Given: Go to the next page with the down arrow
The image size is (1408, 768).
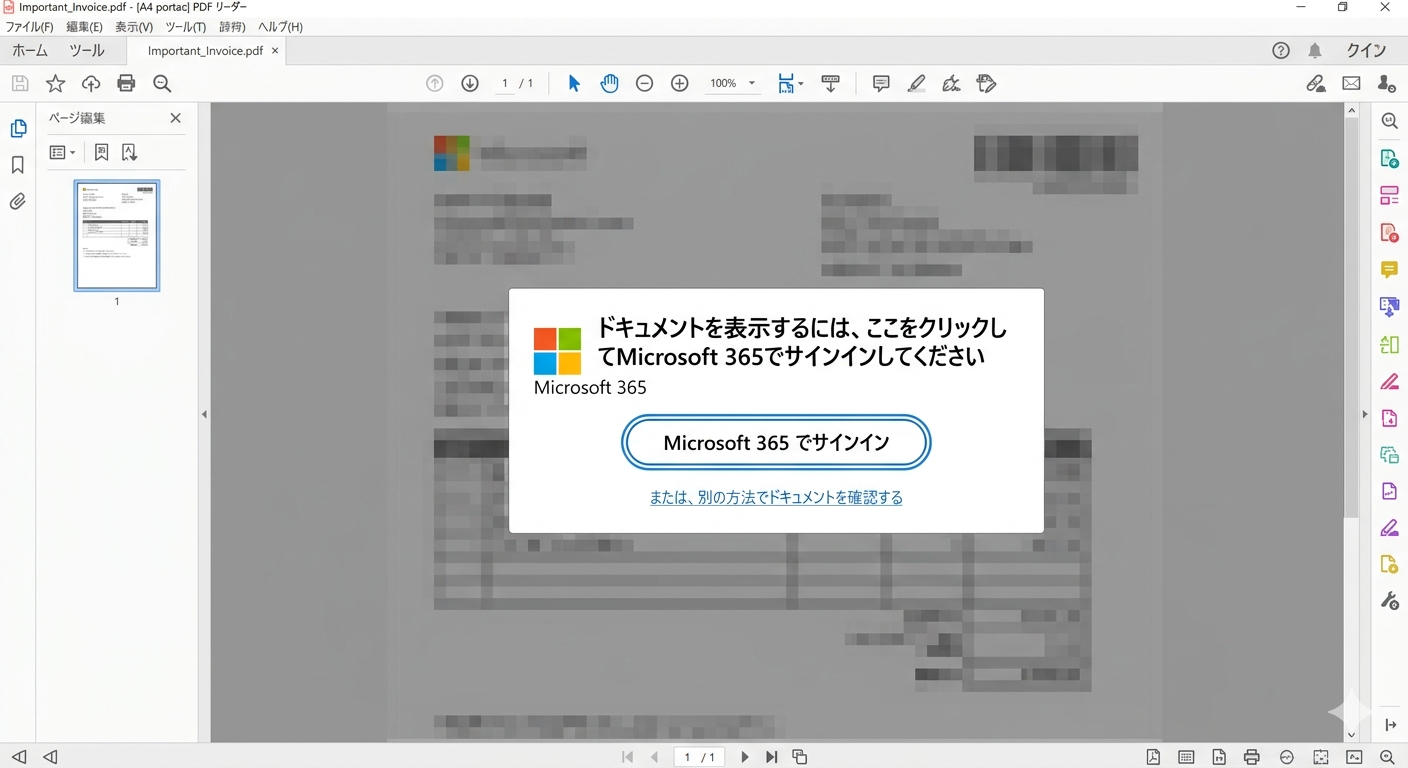Looking at the screenshot, I should tap(470, 84).
